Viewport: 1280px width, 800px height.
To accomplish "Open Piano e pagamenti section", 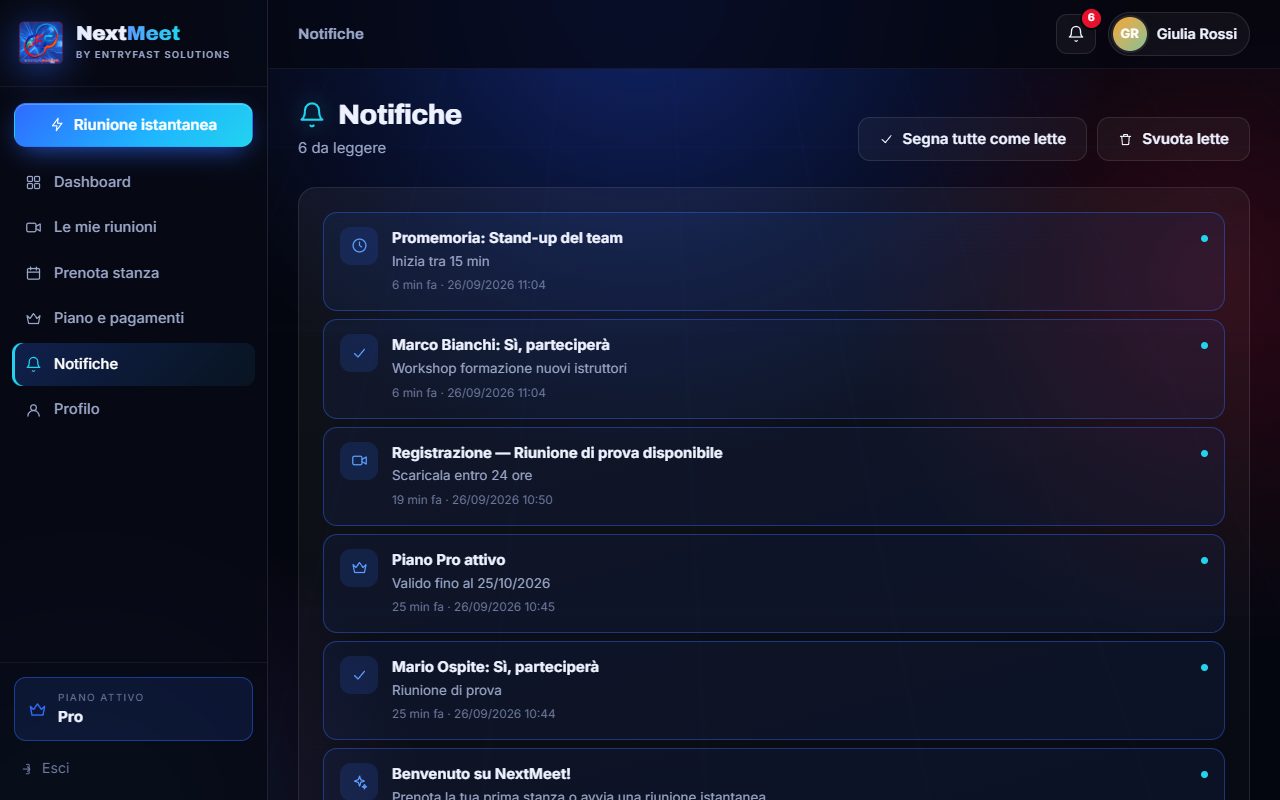I will coord(133,318).
